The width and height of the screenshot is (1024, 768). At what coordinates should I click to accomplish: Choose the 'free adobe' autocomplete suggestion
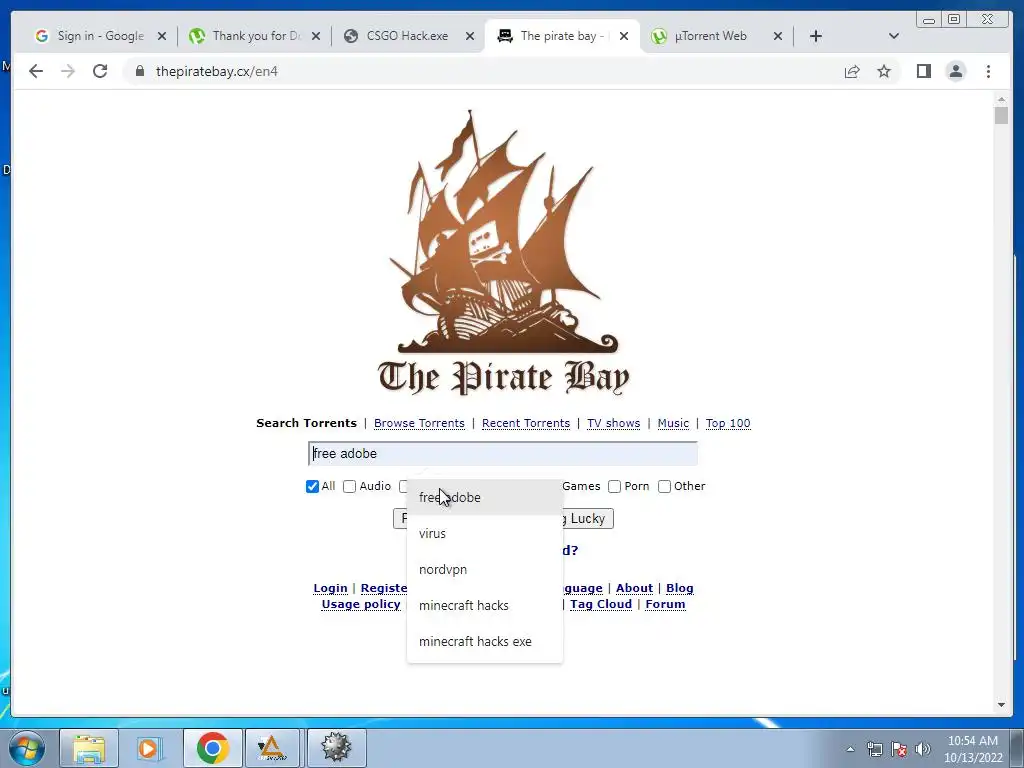tap(485, 498)
